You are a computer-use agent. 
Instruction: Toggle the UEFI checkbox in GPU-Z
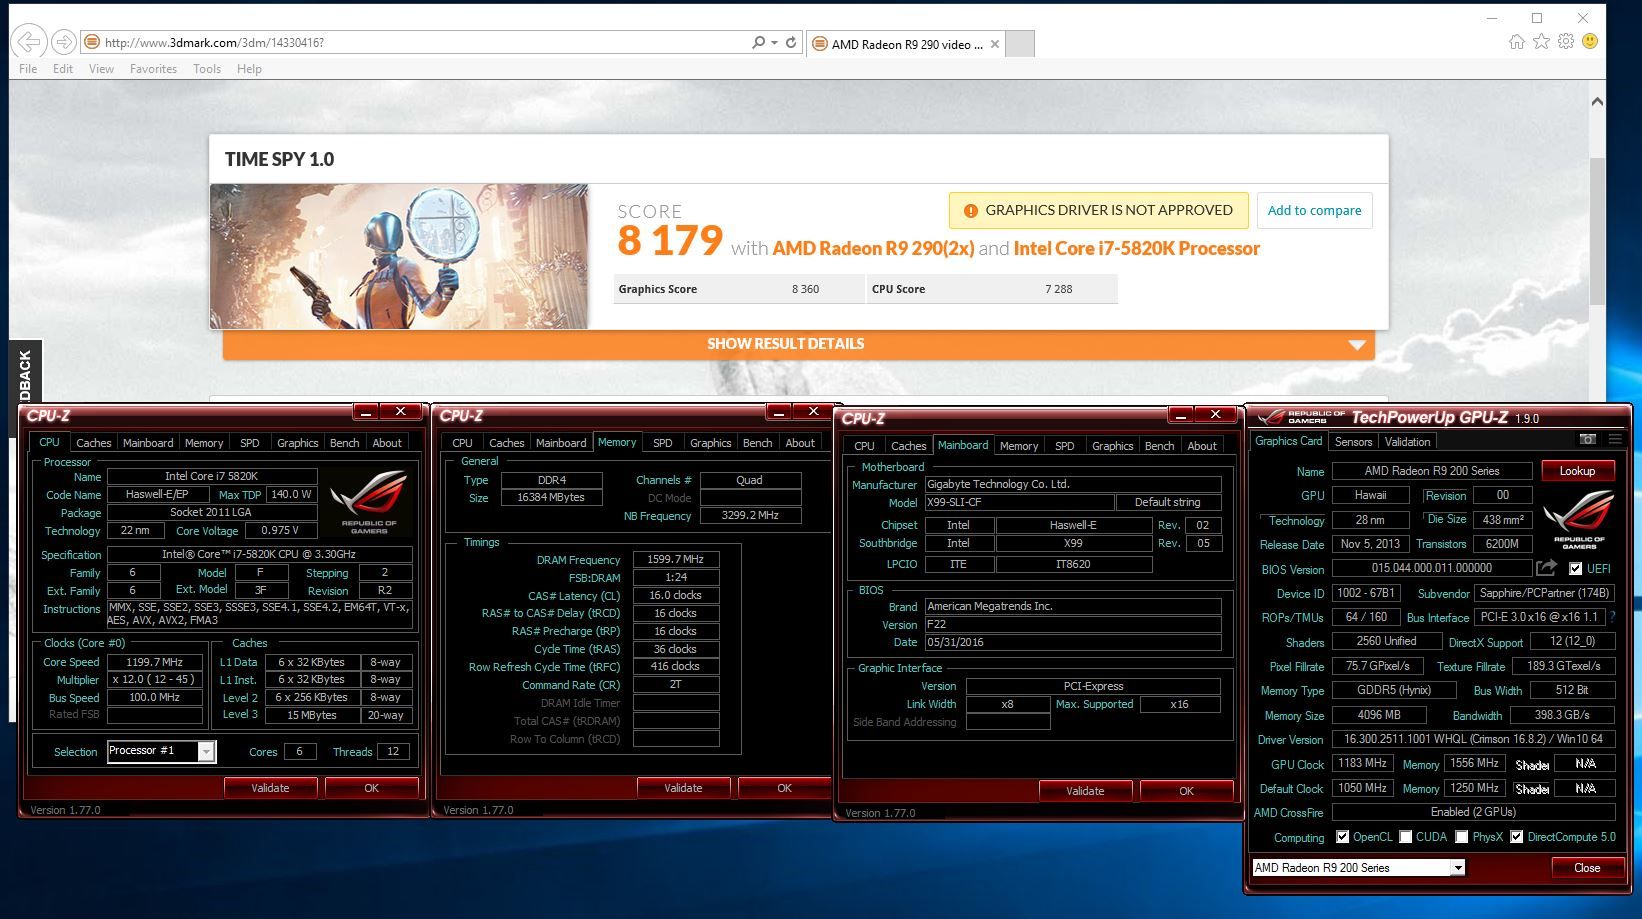[x=1576, y=569]
